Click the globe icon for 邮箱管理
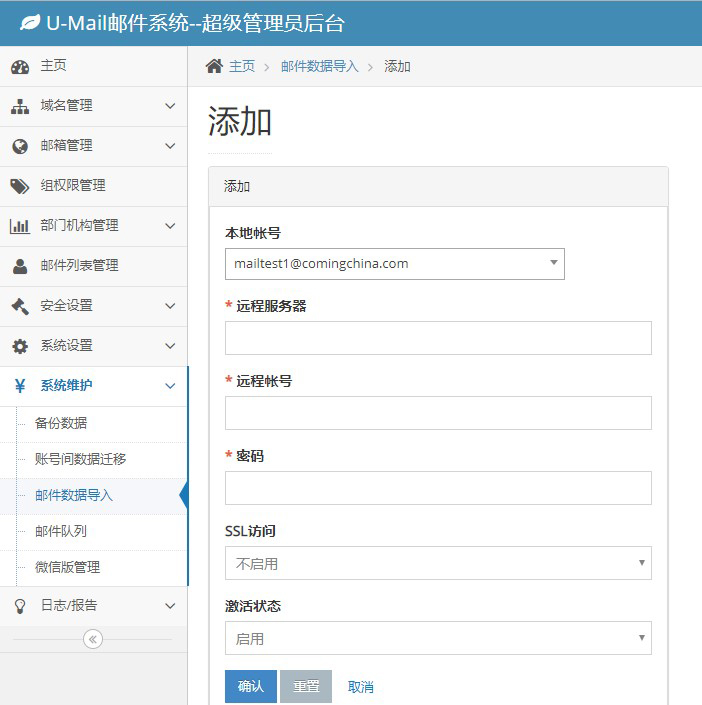 click(20, 146)
